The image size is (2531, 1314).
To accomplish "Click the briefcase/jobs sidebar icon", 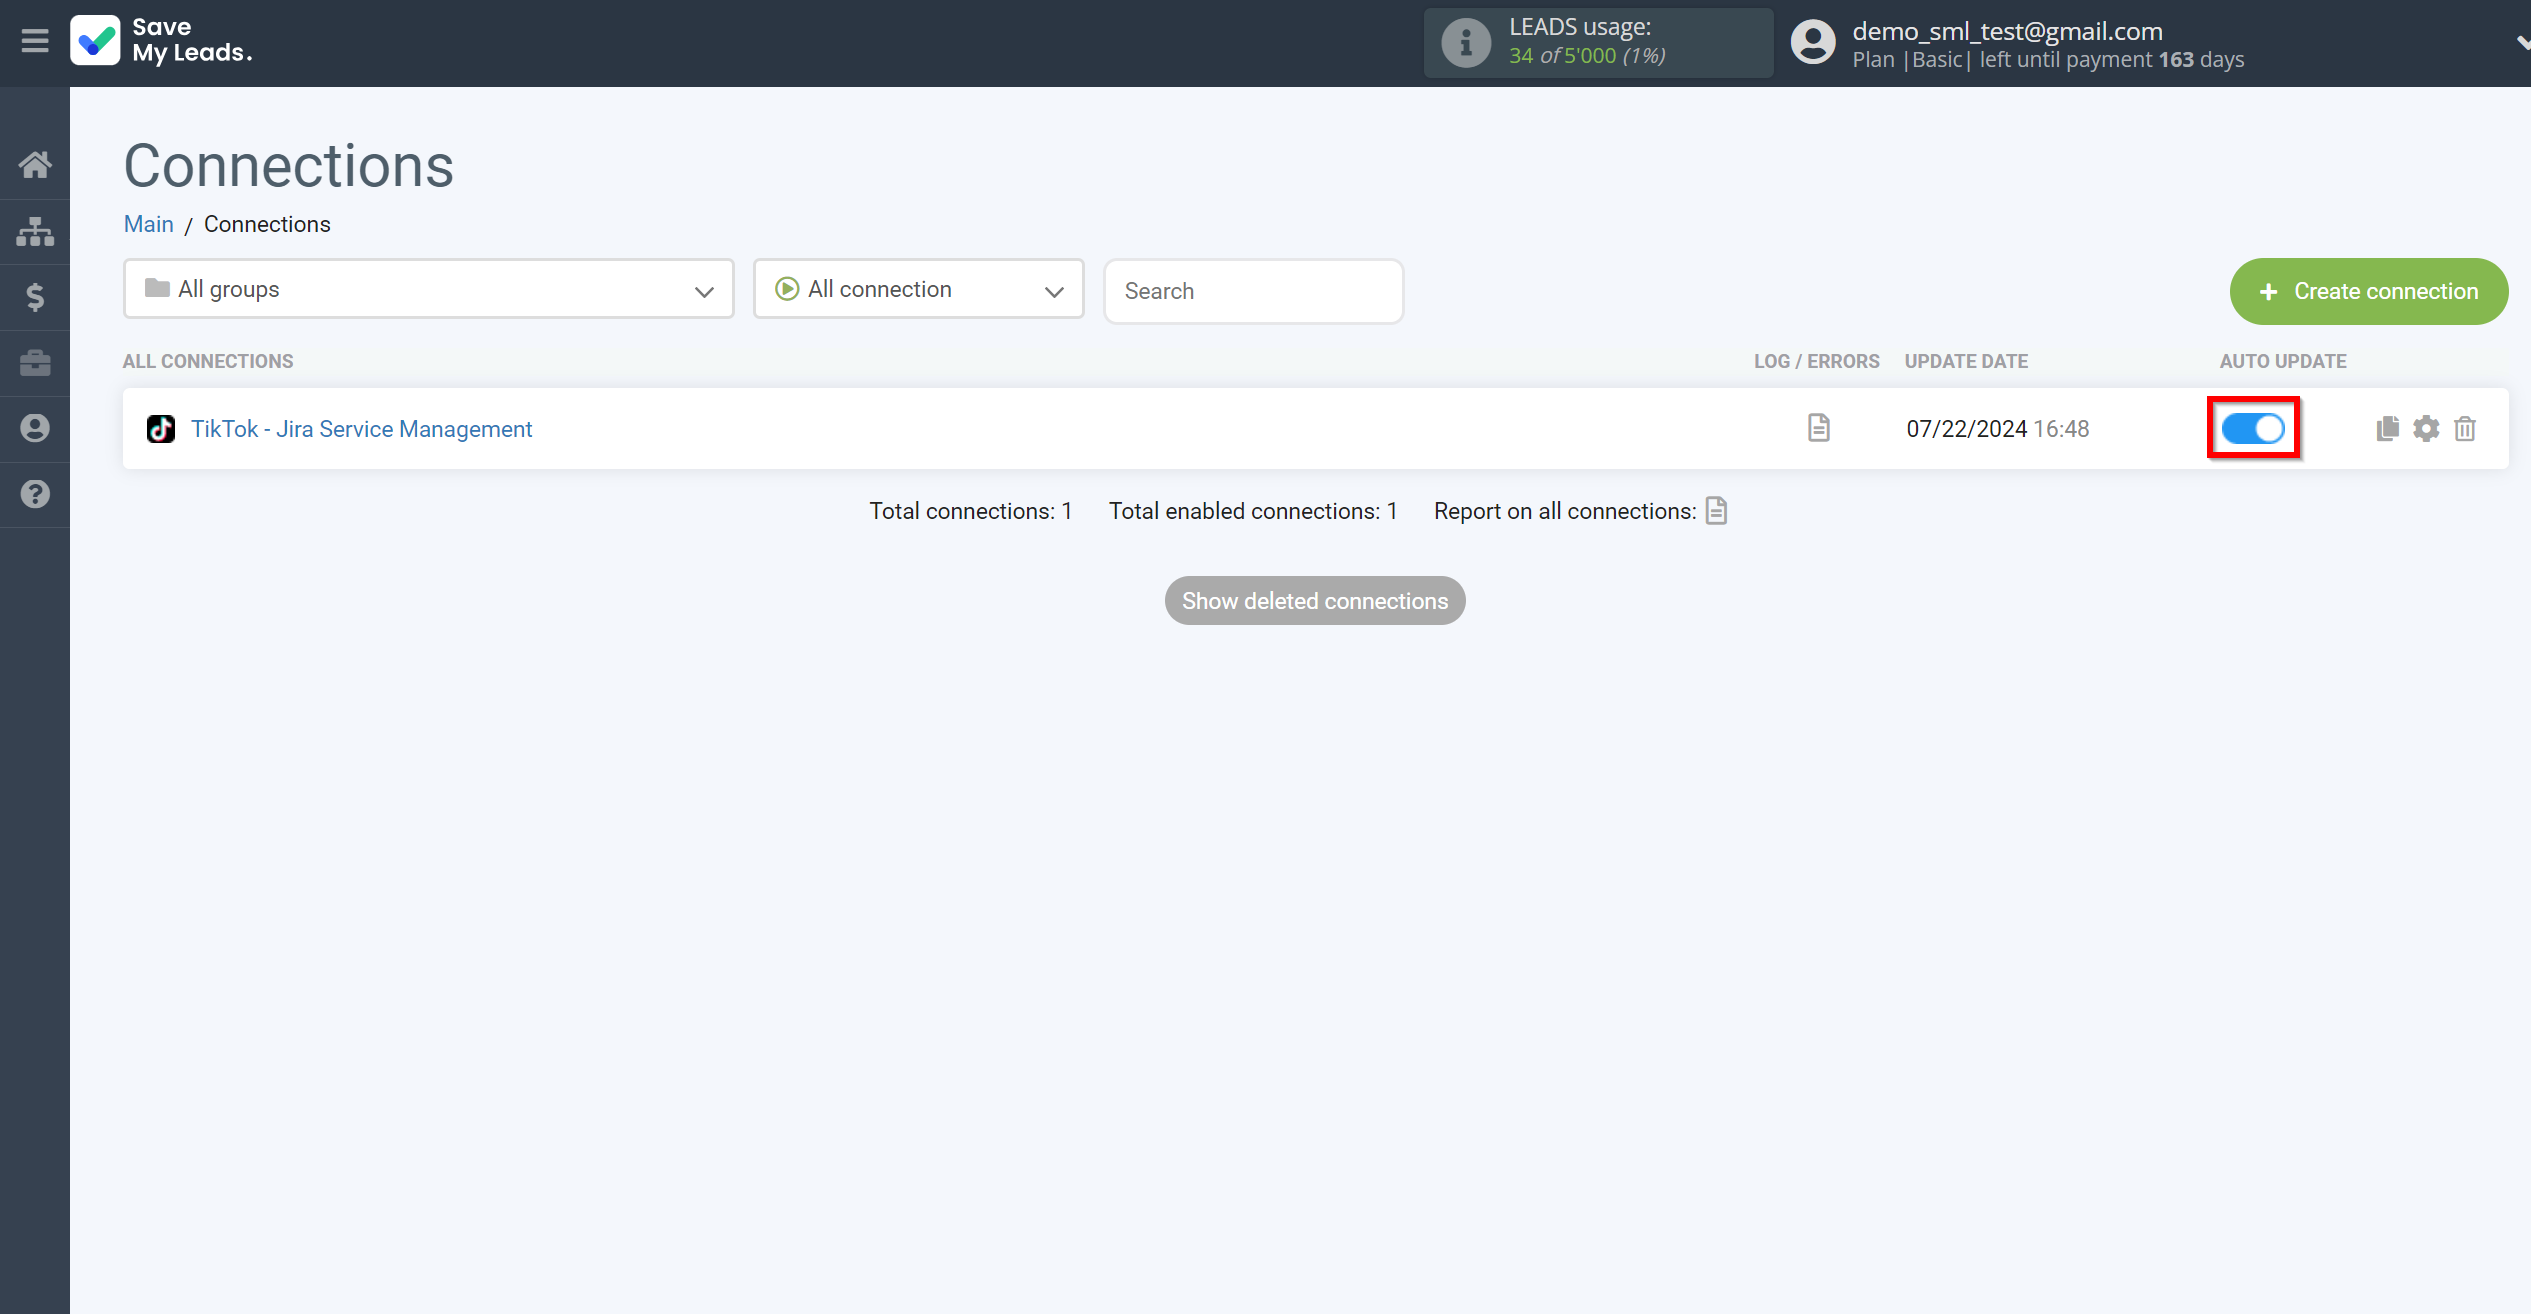I will [x=35, y=363].
